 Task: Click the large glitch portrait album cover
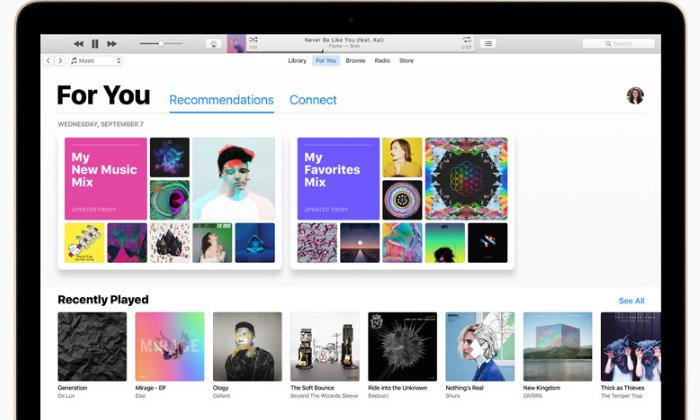234,179
